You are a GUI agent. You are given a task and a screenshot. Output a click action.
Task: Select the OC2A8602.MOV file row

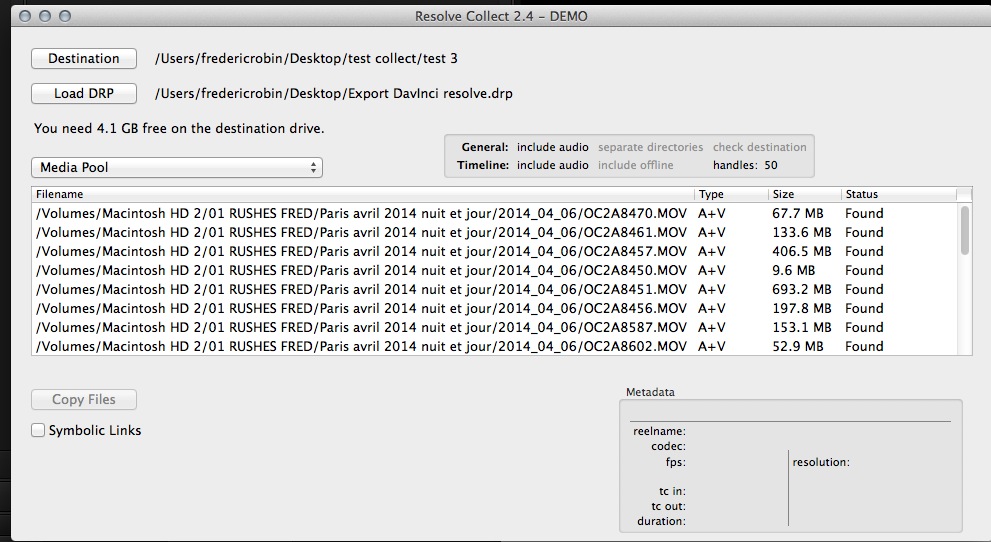(360, 346)
